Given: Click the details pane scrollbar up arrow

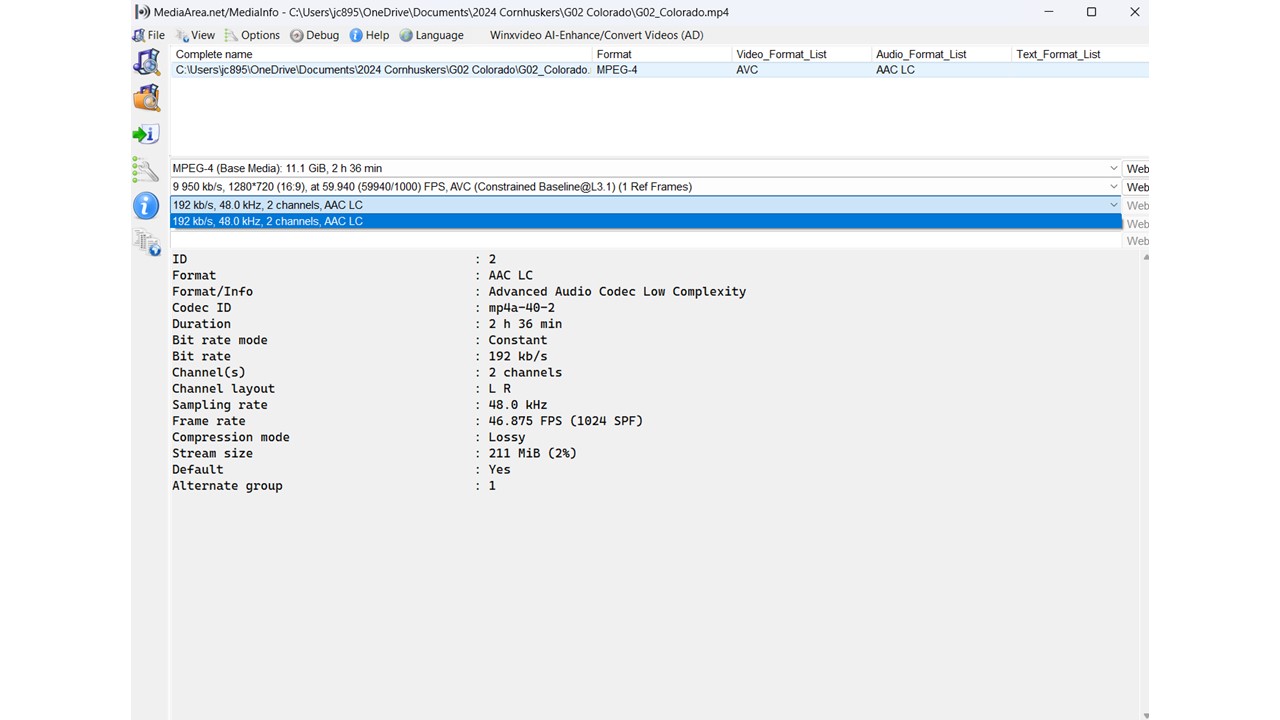Looking at the screenshot, I should pos(1145,257).
